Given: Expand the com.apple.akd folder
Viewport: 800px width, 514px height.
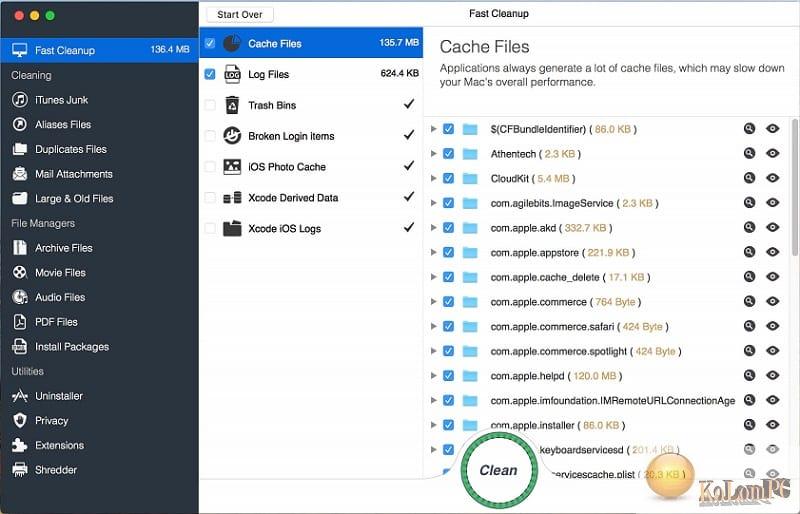Looking at the screenshot, I should [x=434, y=227].
